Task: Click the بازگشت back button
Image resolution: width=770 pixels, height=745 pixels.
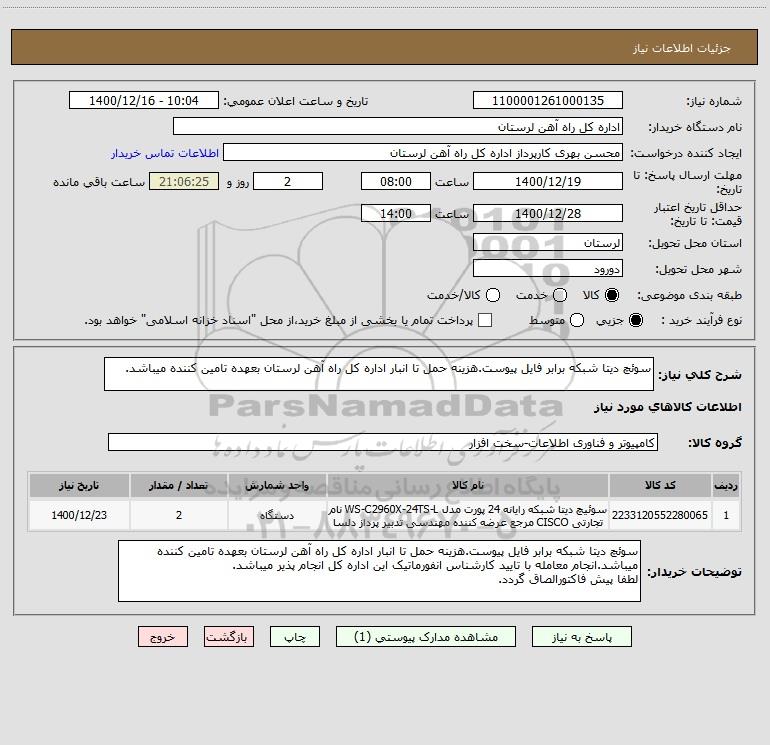Action: (x=229, y=637)
